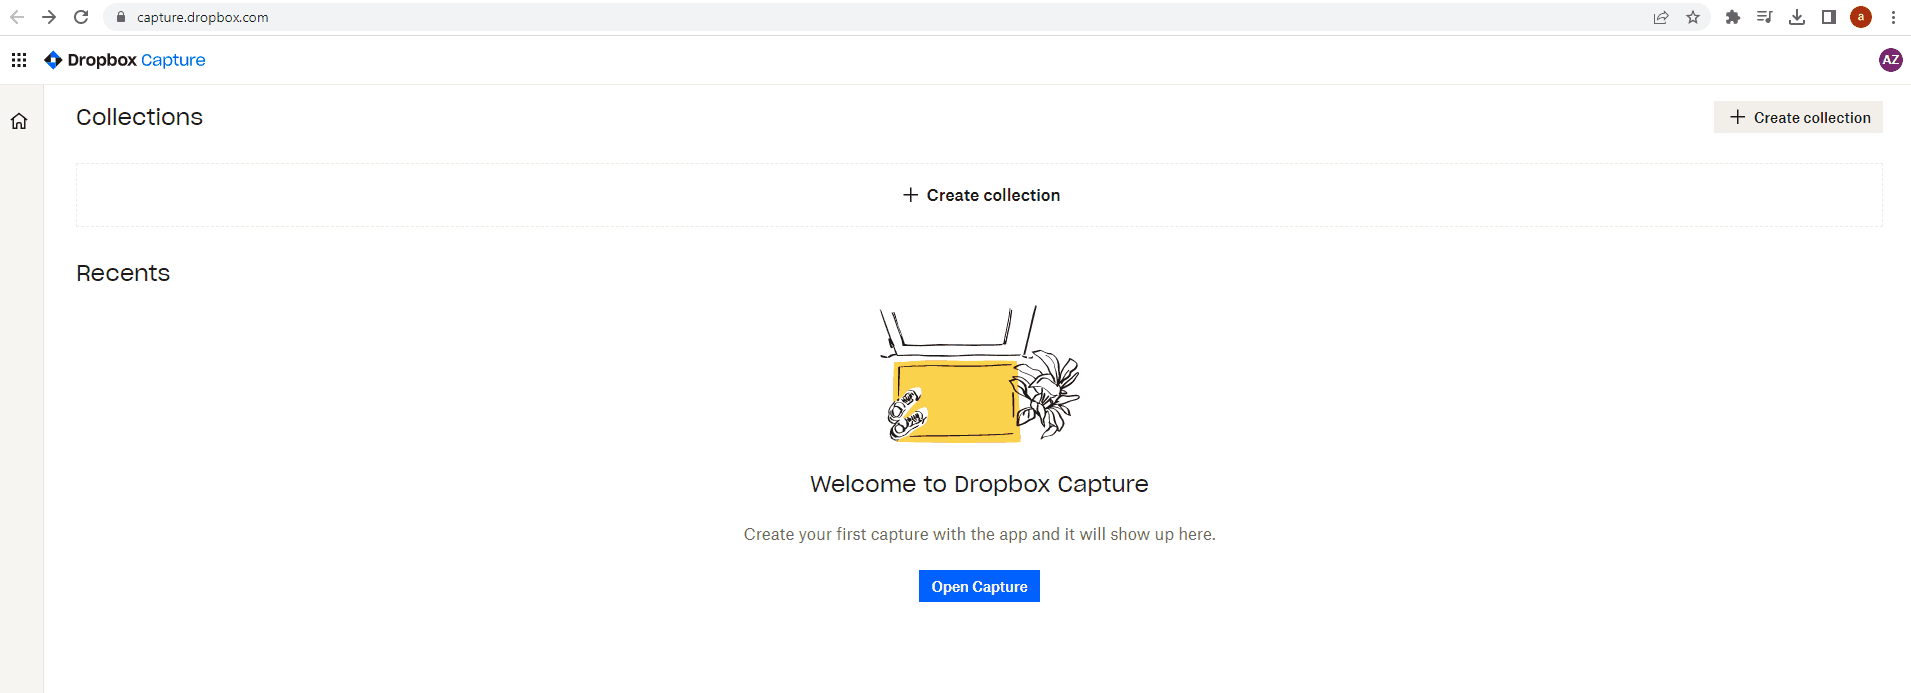Open the media control playlist icon

(x=1765, y=17)
